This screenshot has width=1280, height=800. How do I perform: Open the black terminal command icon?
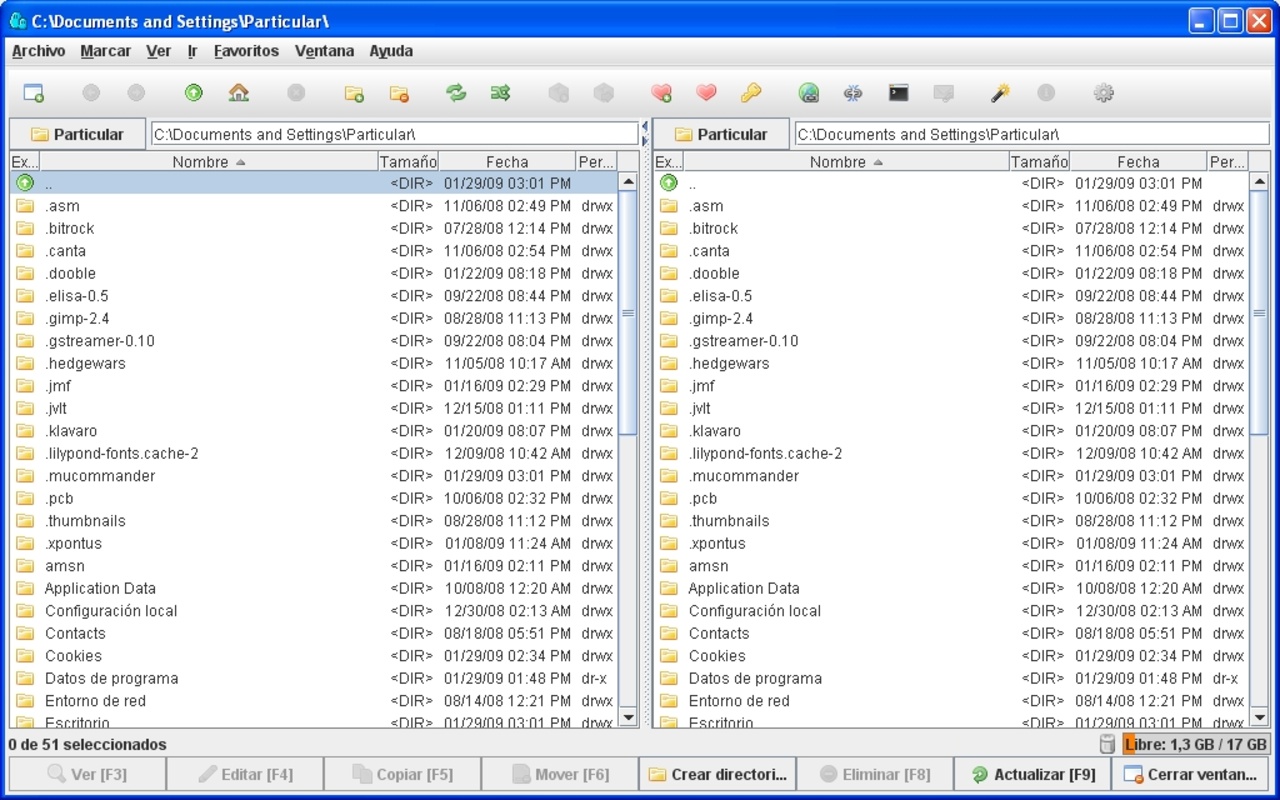coord(899,93)
